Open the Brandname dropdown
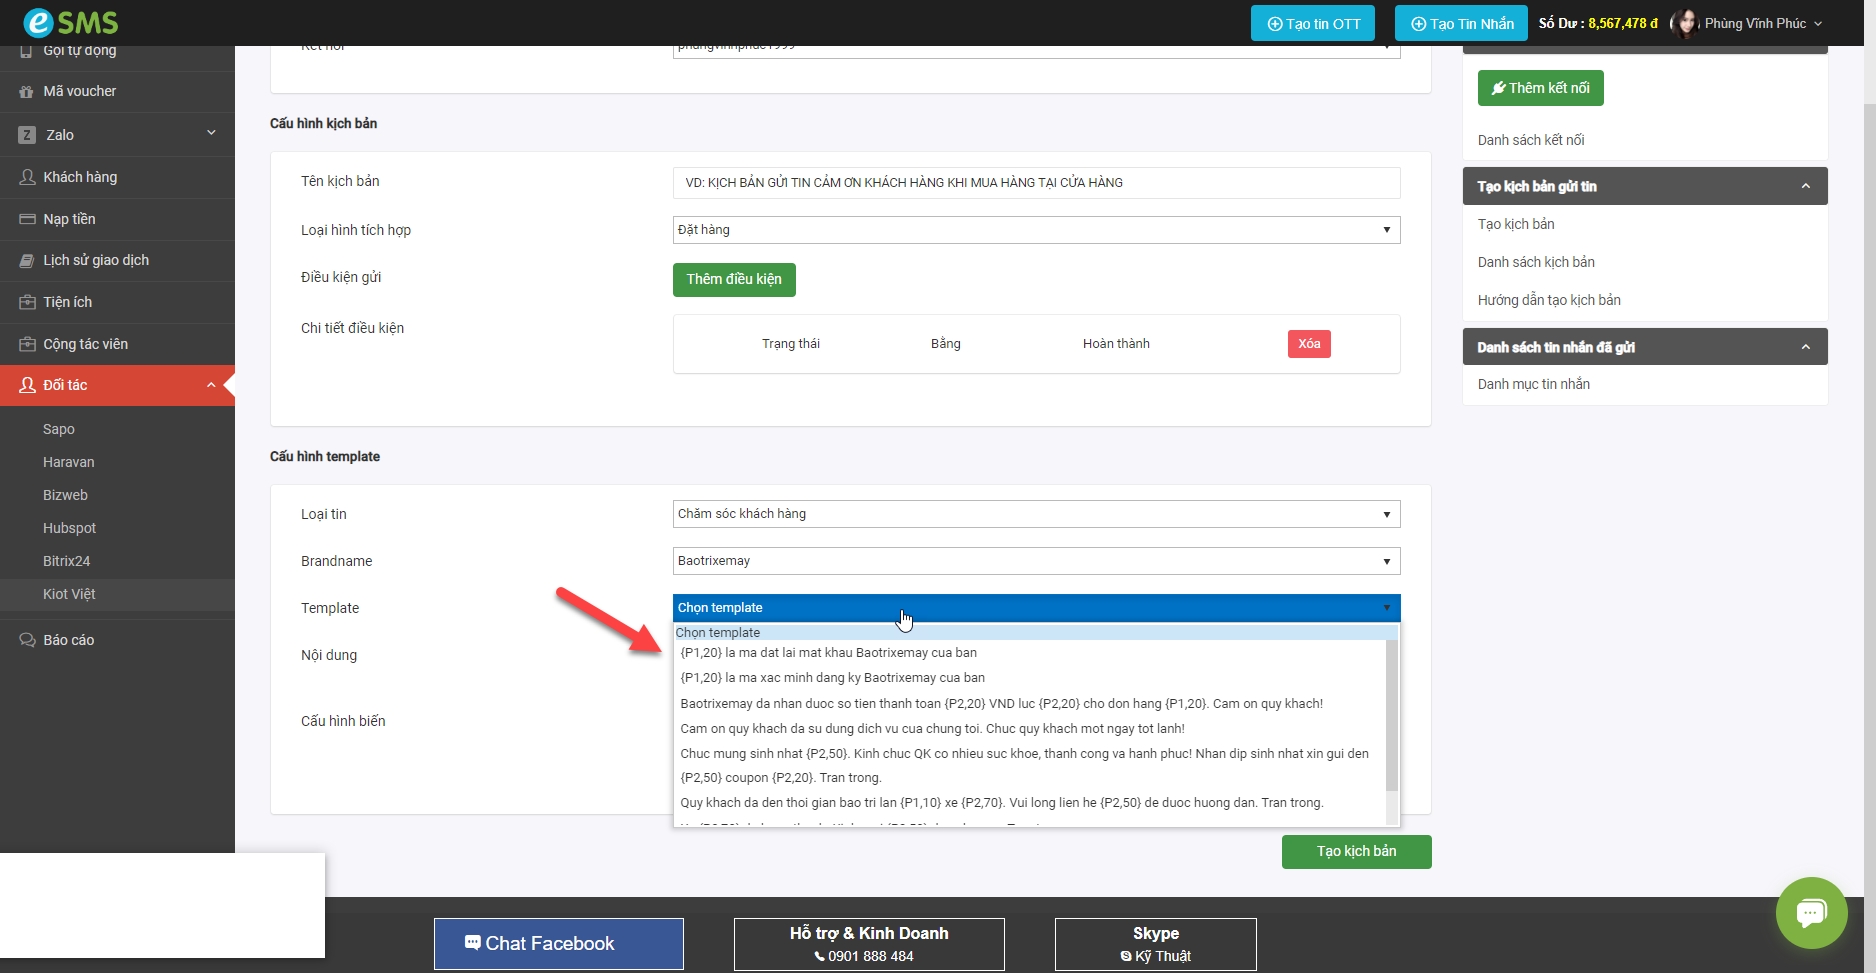Viewport: 1876px width, 973px height. point(1035,561)
